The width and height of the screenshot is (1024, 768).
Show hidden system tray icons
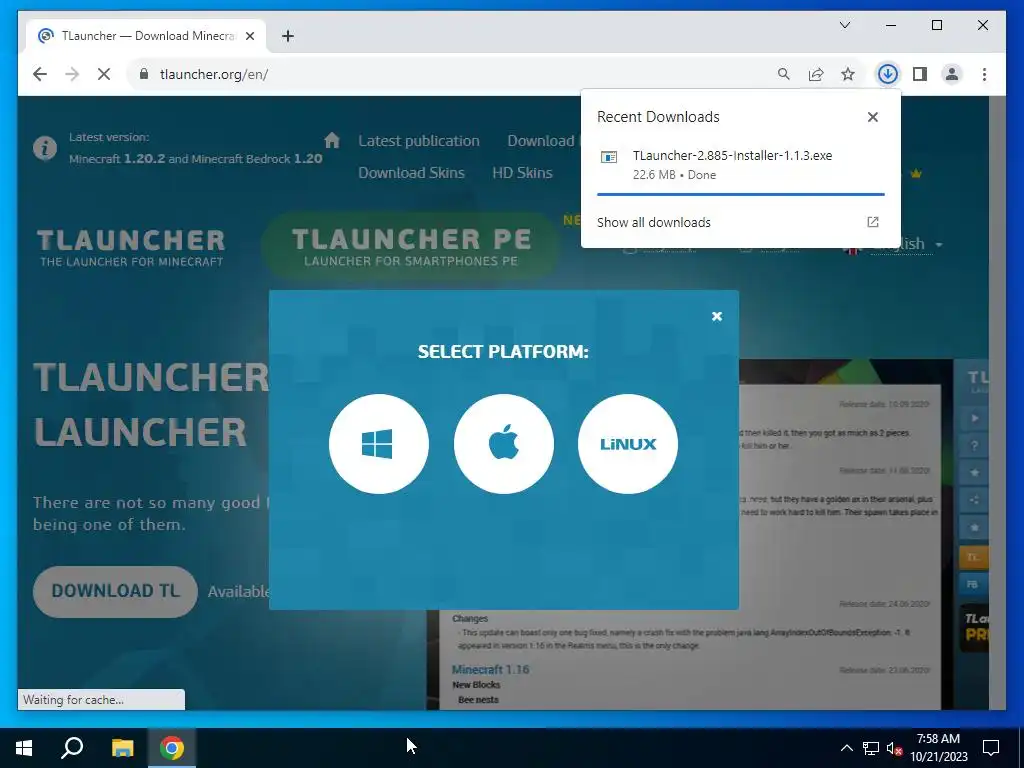(x=846, y=748)
